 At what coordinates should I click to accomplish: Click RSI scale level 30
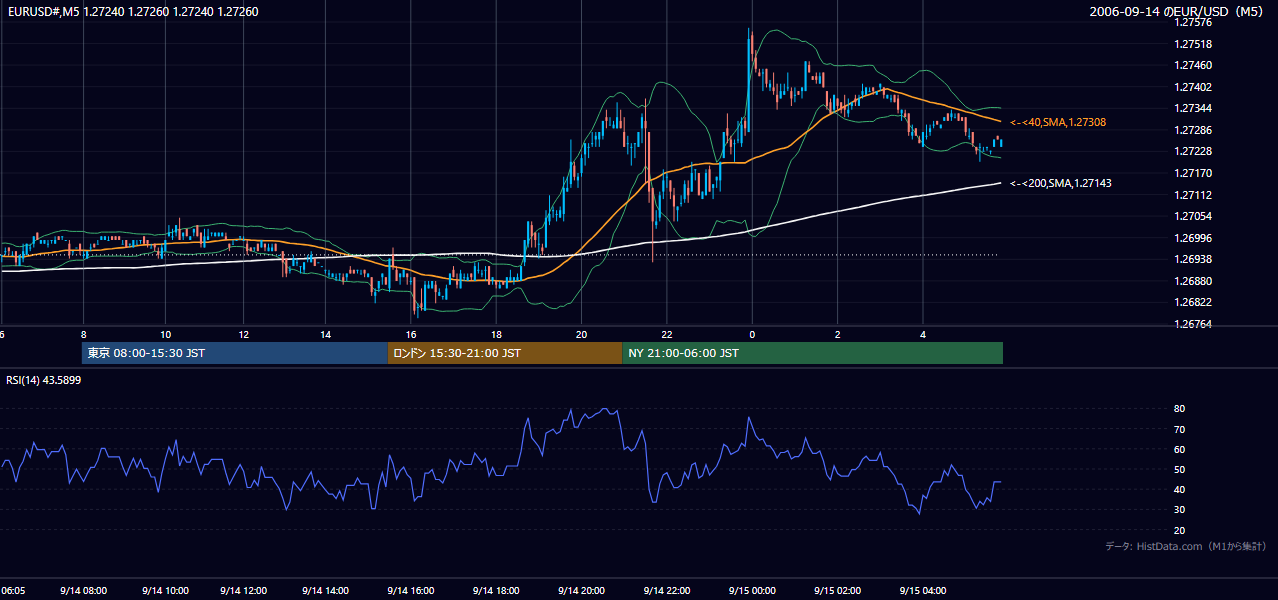click(x=1179, y=509)
